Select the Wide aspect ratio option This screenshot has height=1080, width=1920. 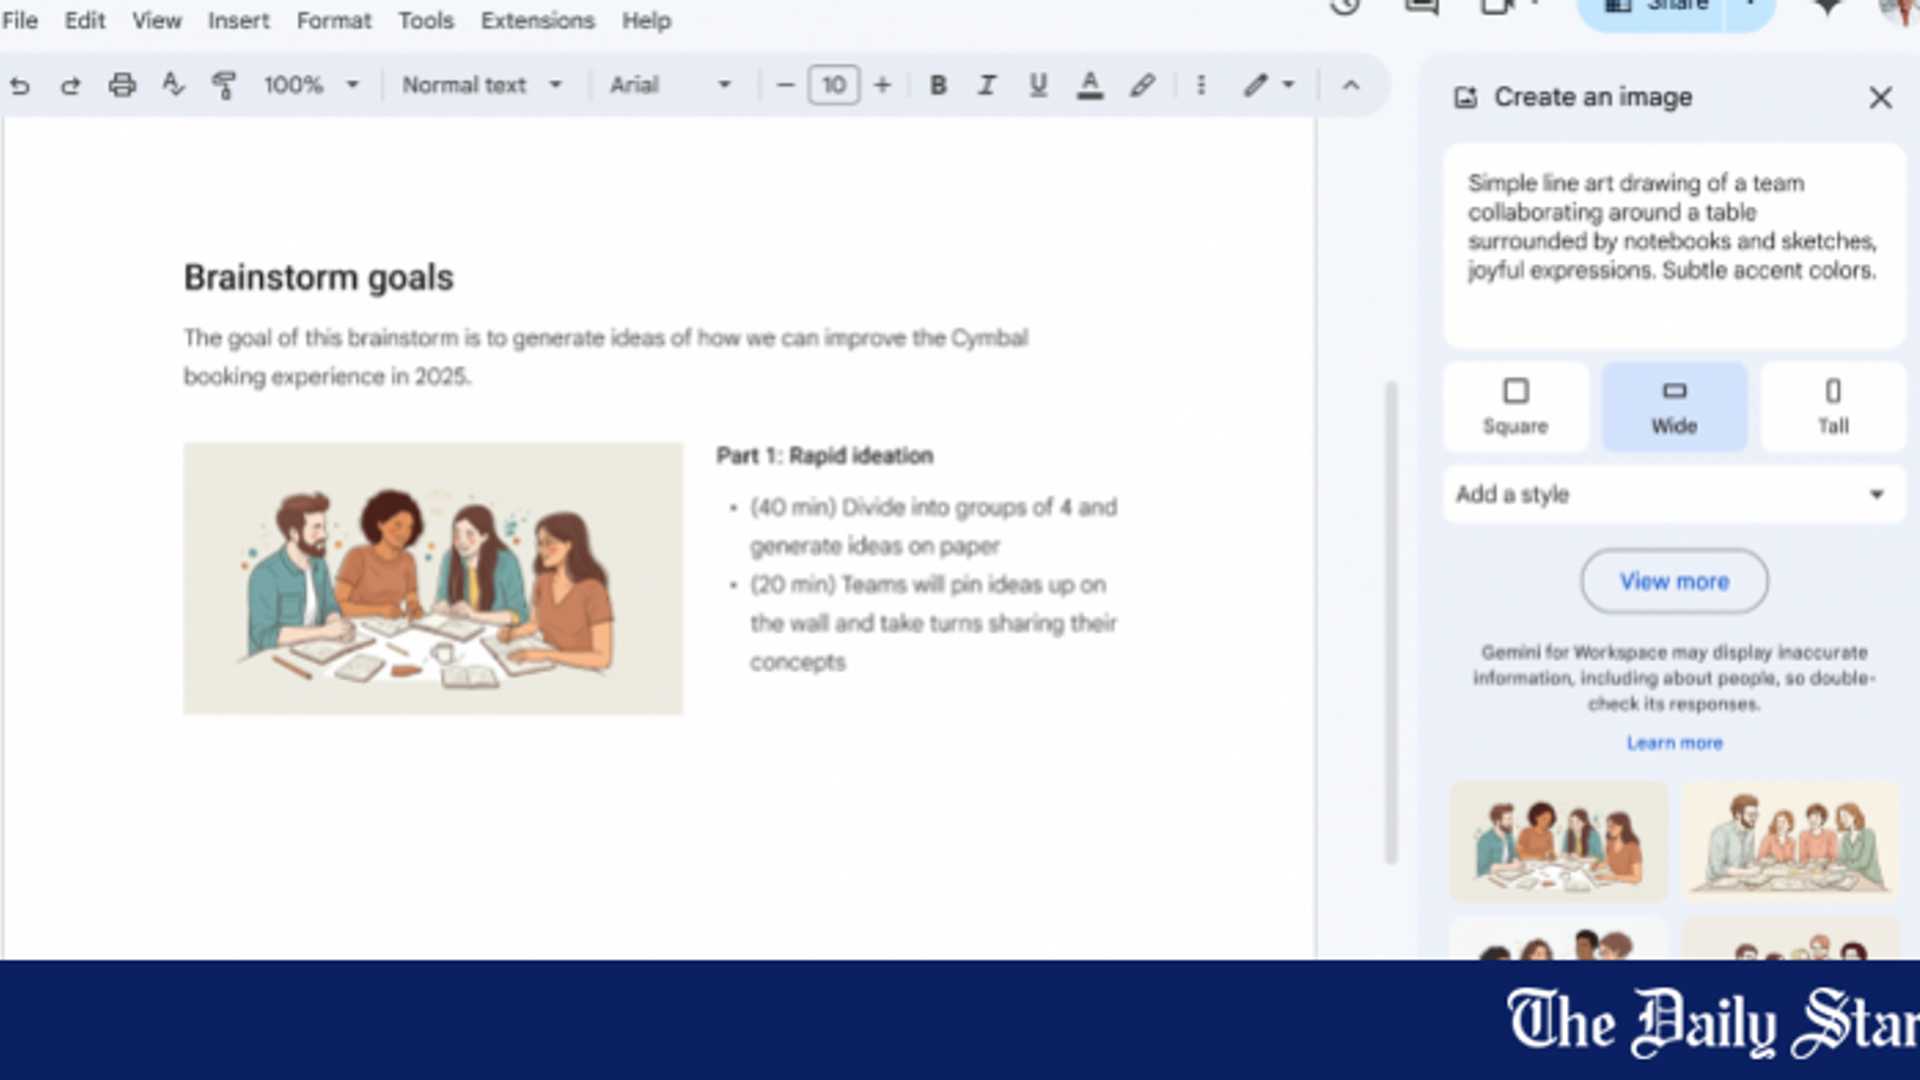click(1674, 405)
